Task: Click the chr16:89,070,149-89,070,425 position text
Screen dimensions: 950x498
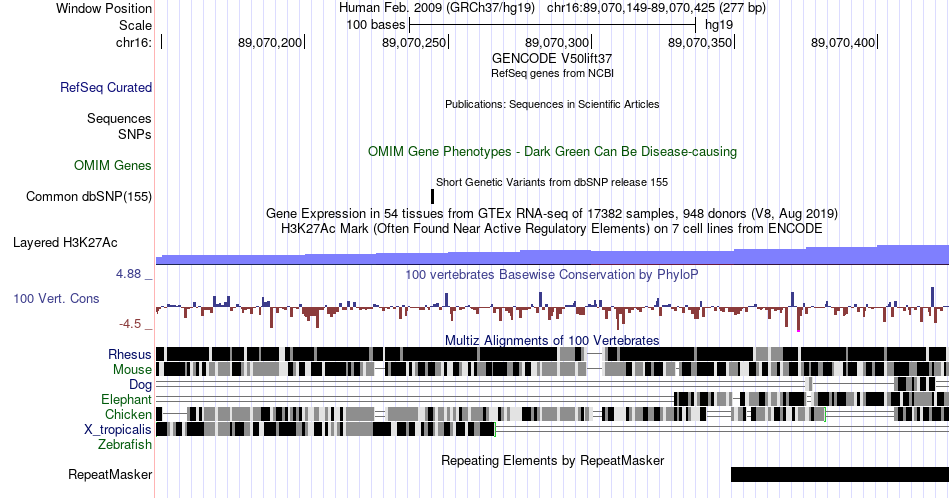Action: [656, 8]
